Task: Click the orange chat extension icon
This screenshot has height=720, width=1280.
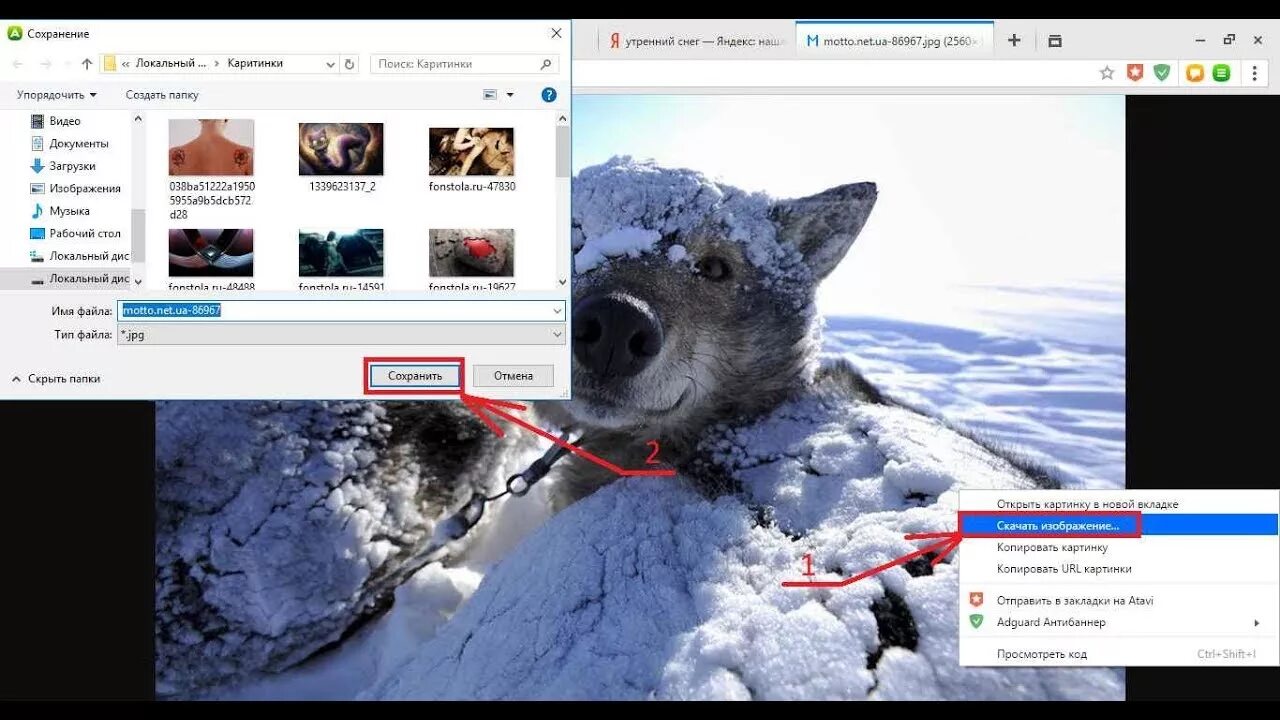Action: [1194, 72]
